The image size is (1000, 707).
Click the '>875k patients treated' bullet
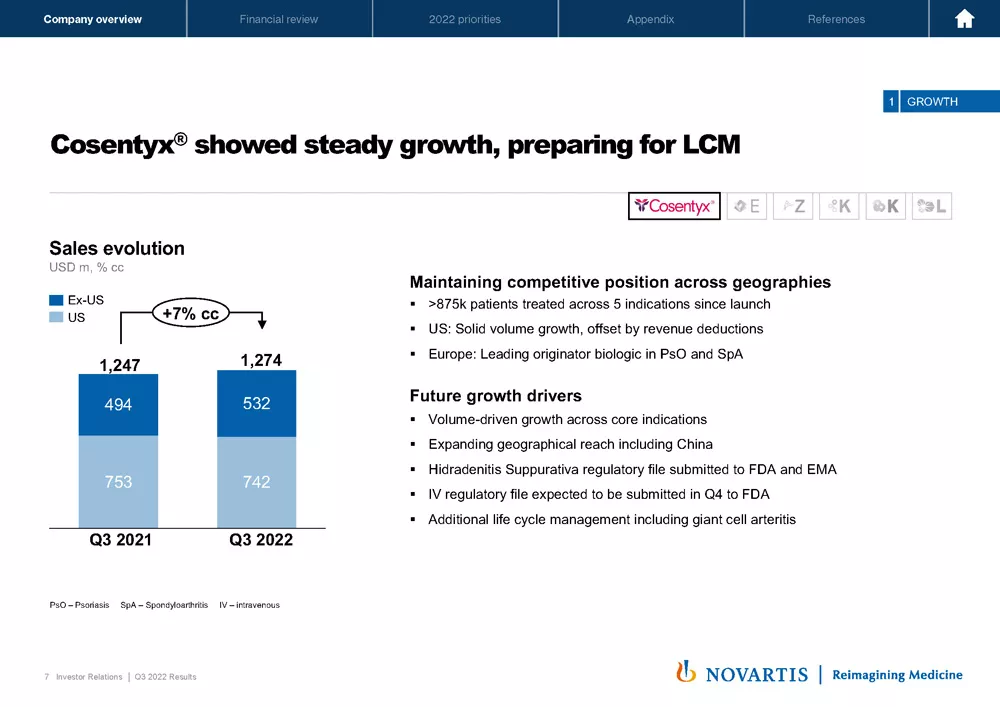click(599, 304)
